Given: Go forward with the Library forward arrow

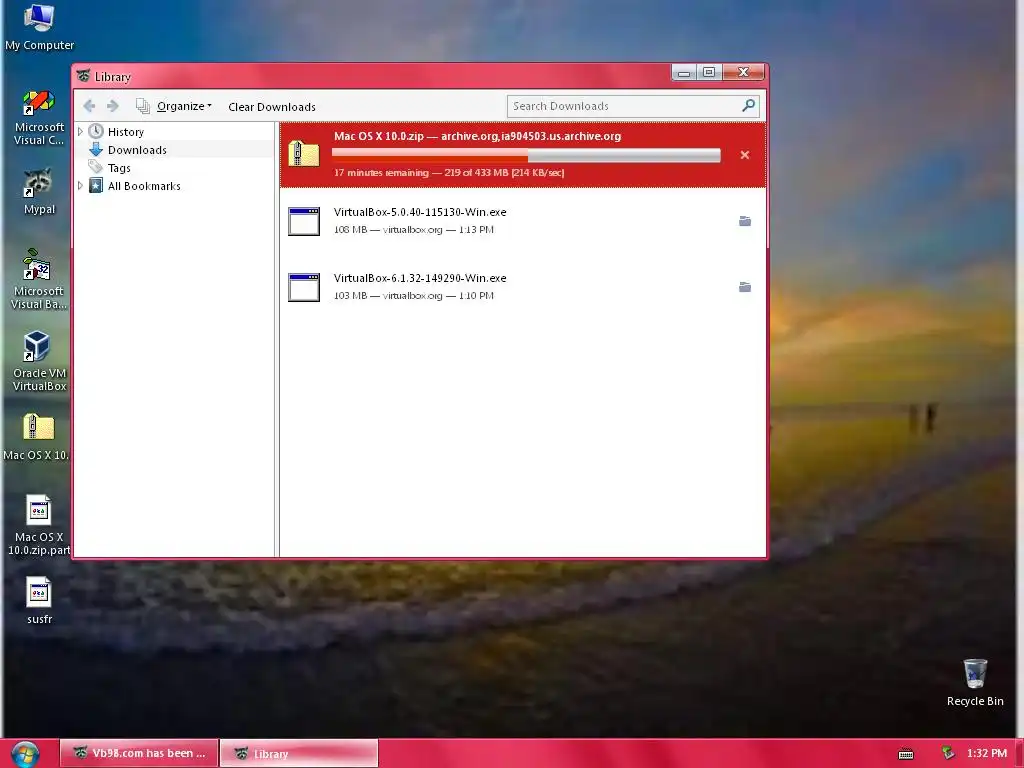Looking at the screenshot, I should [113, 106].
